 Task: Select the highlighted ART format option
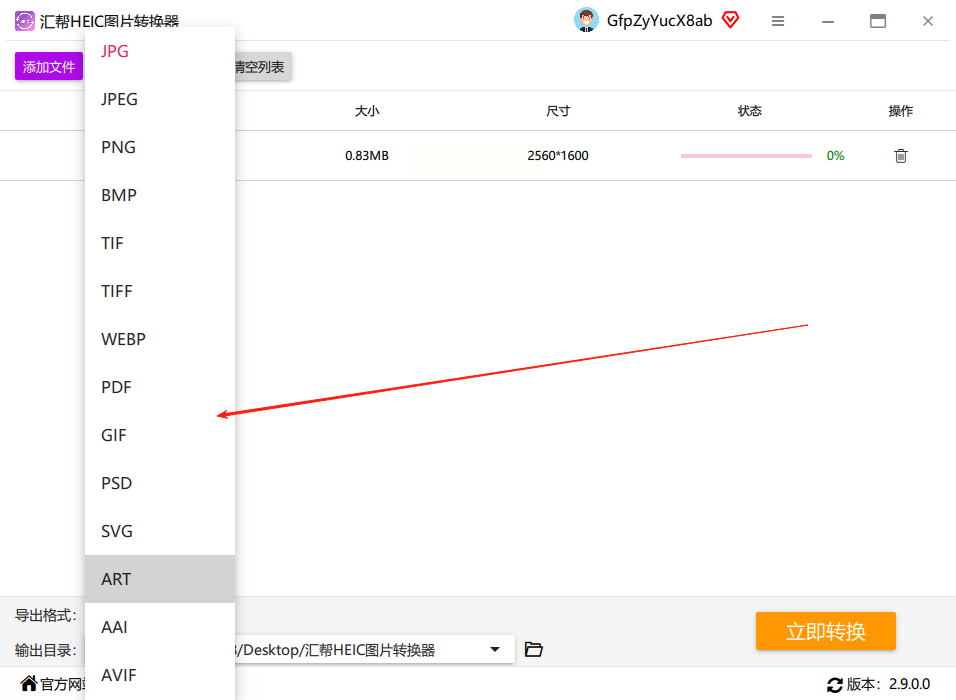pos(160,579)
